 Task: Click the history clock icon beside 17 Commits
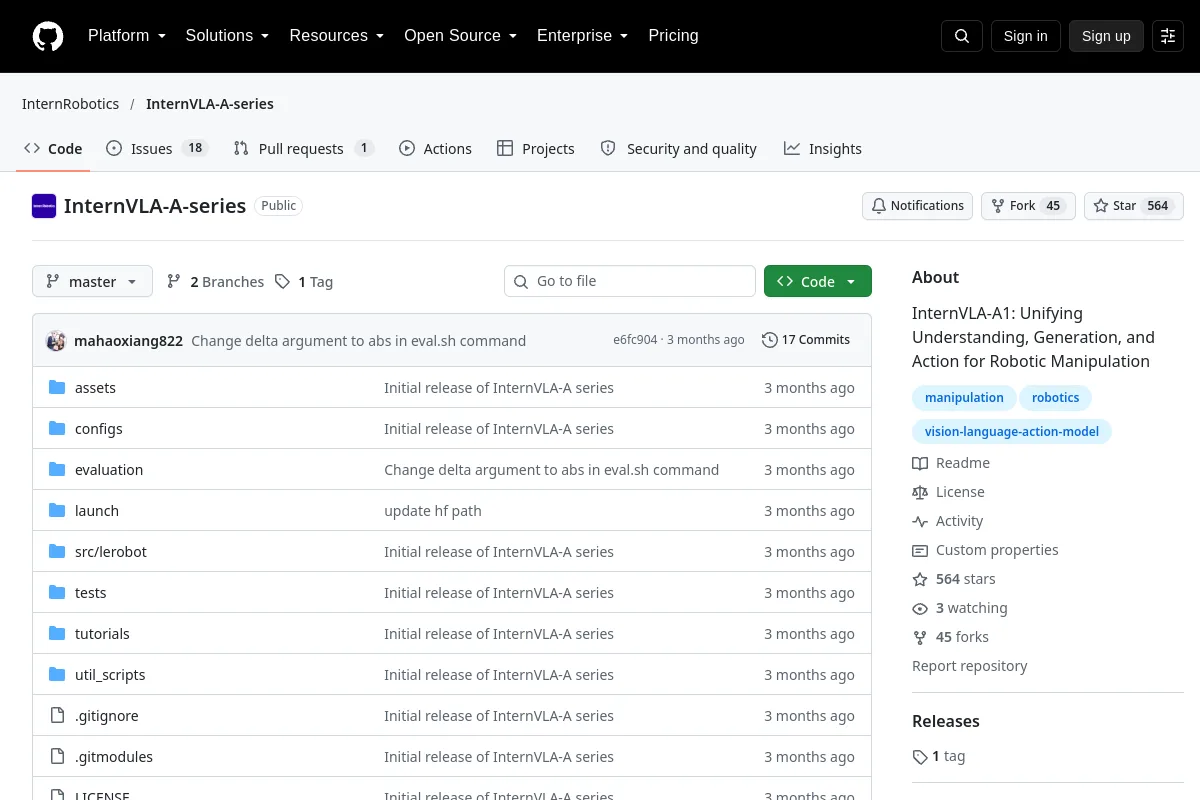(x=769, y=340)
